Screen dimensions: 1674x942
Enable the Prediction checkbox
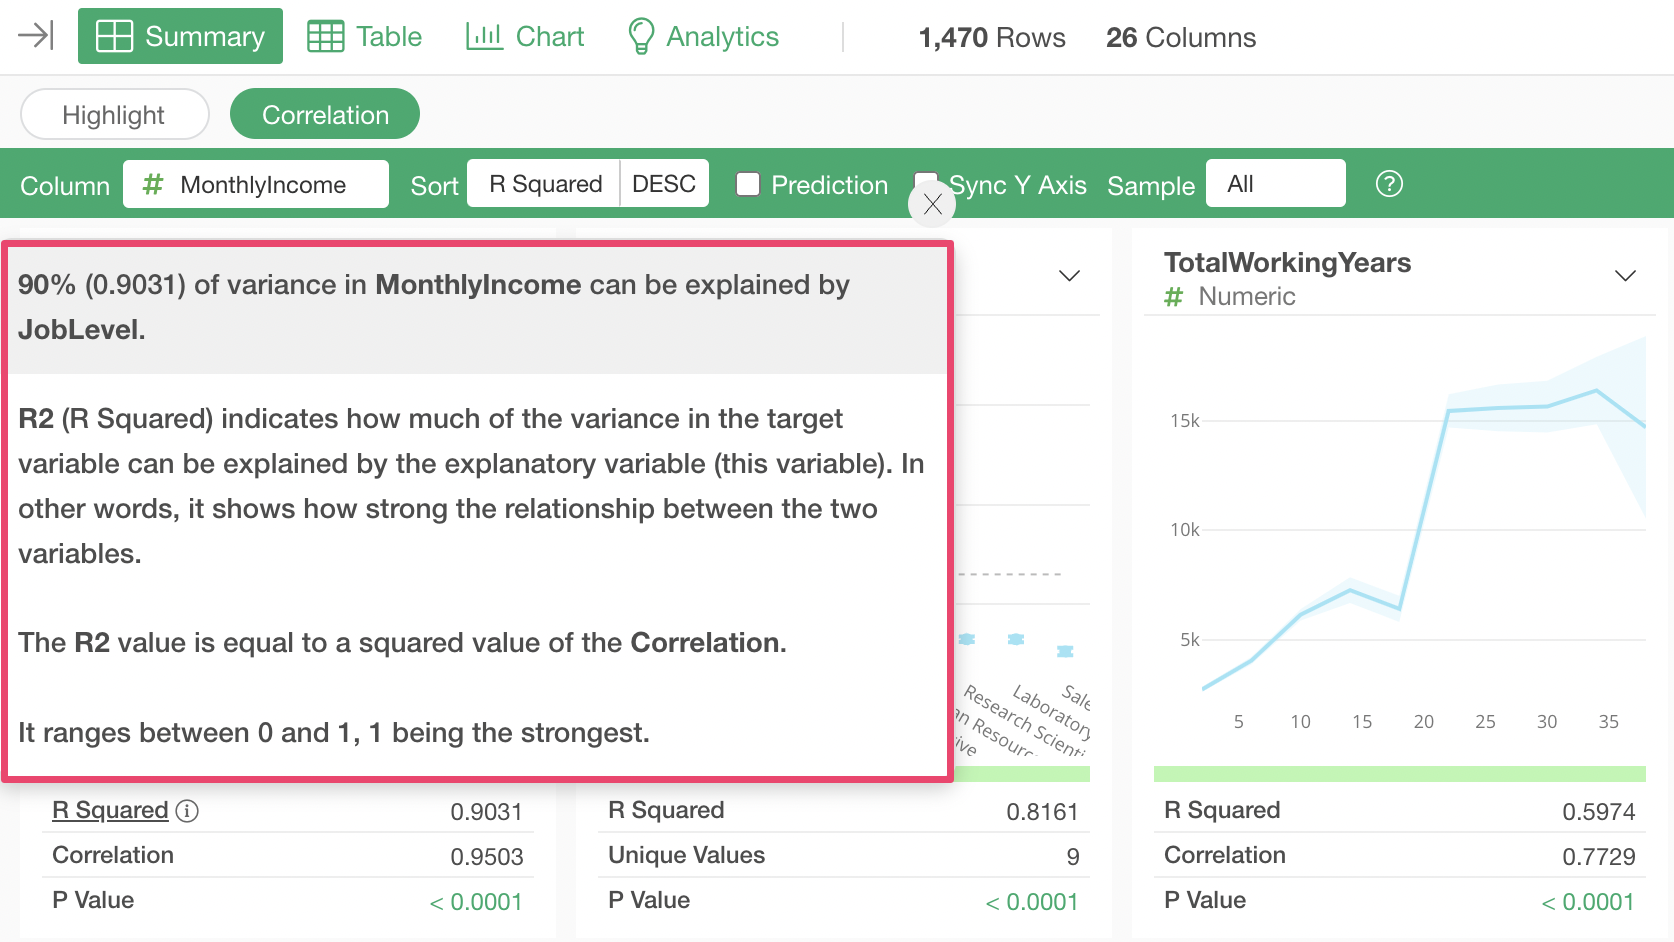tap(748, 184)
